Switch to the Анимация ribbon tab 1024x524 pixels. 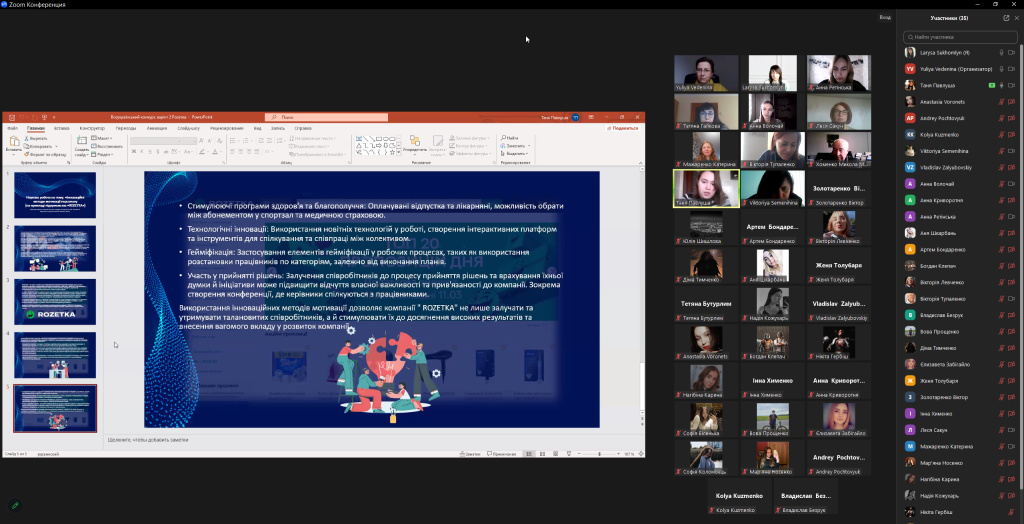tap(157, 128)
